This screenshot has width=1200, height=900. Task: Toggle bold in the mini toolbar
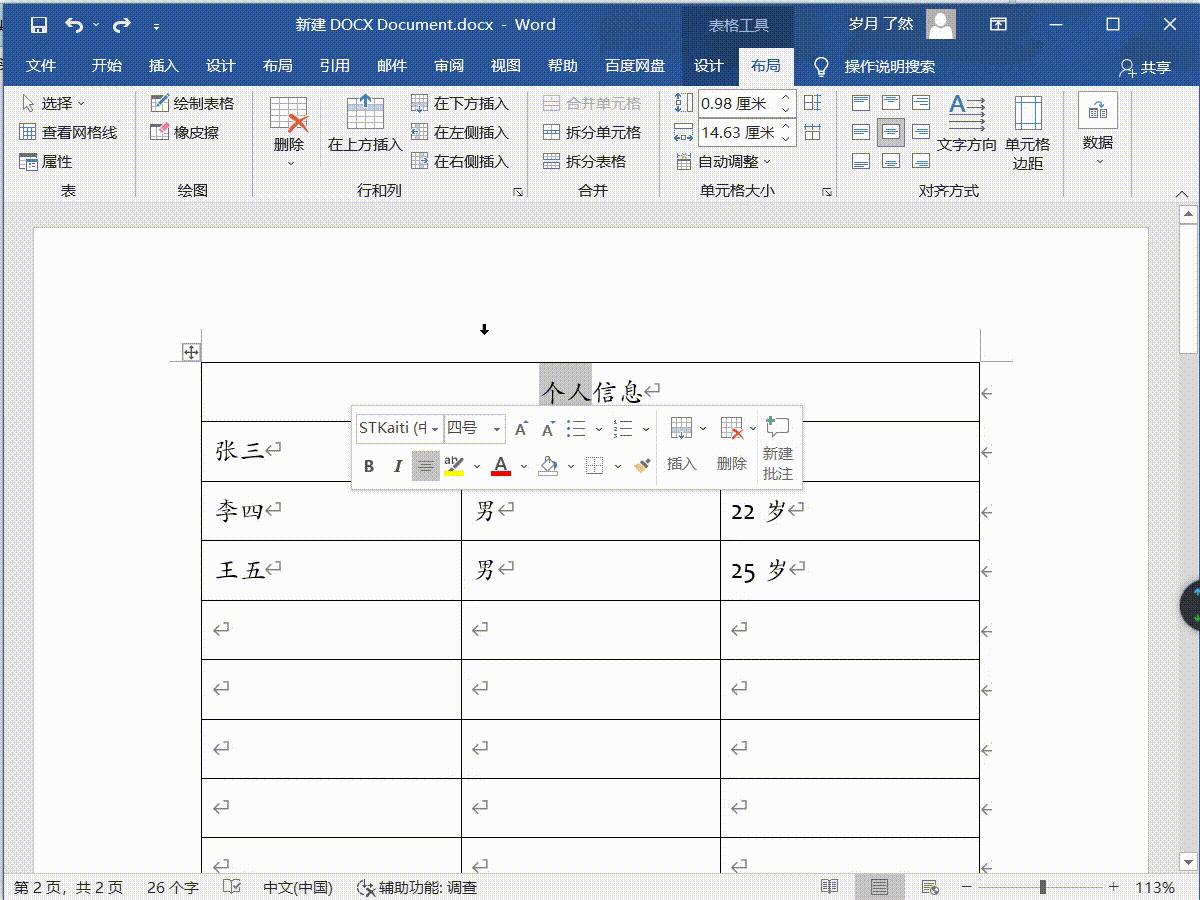point(368,465)
